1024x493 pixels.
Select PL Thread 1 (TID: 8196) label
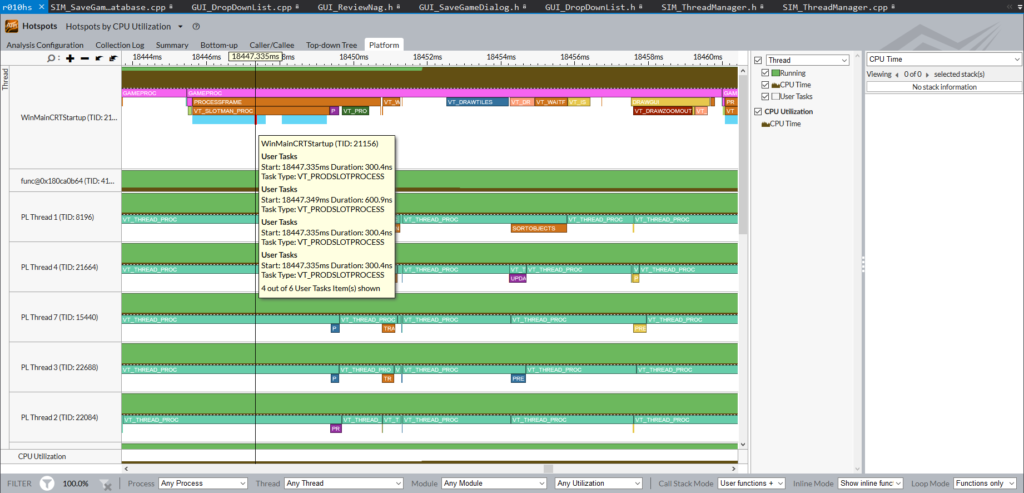tap(57, 217)
